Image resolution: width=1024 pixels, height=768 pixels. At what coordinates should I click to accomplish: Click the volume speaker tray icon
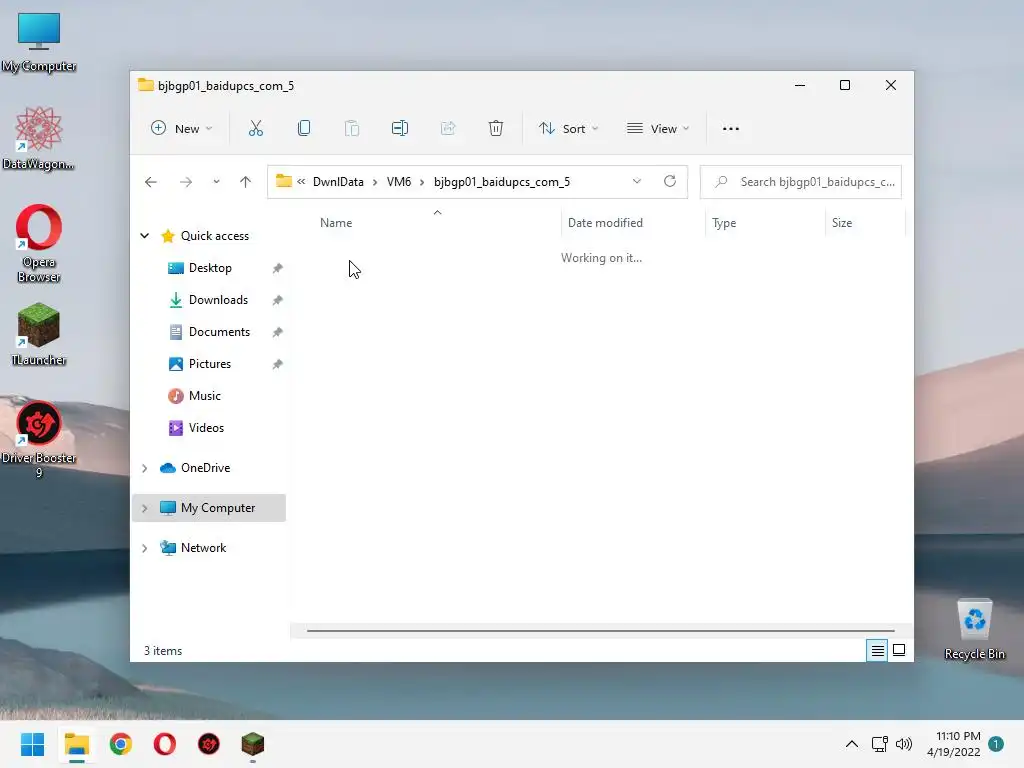click(x=904, y=744)
